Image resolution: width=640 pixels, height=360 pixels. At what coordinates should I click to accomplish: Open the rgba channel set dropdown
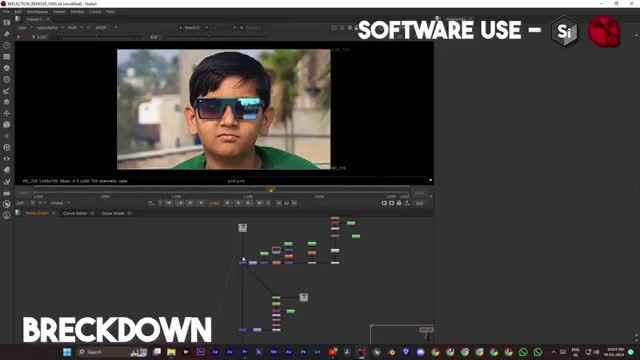point(25,28)
